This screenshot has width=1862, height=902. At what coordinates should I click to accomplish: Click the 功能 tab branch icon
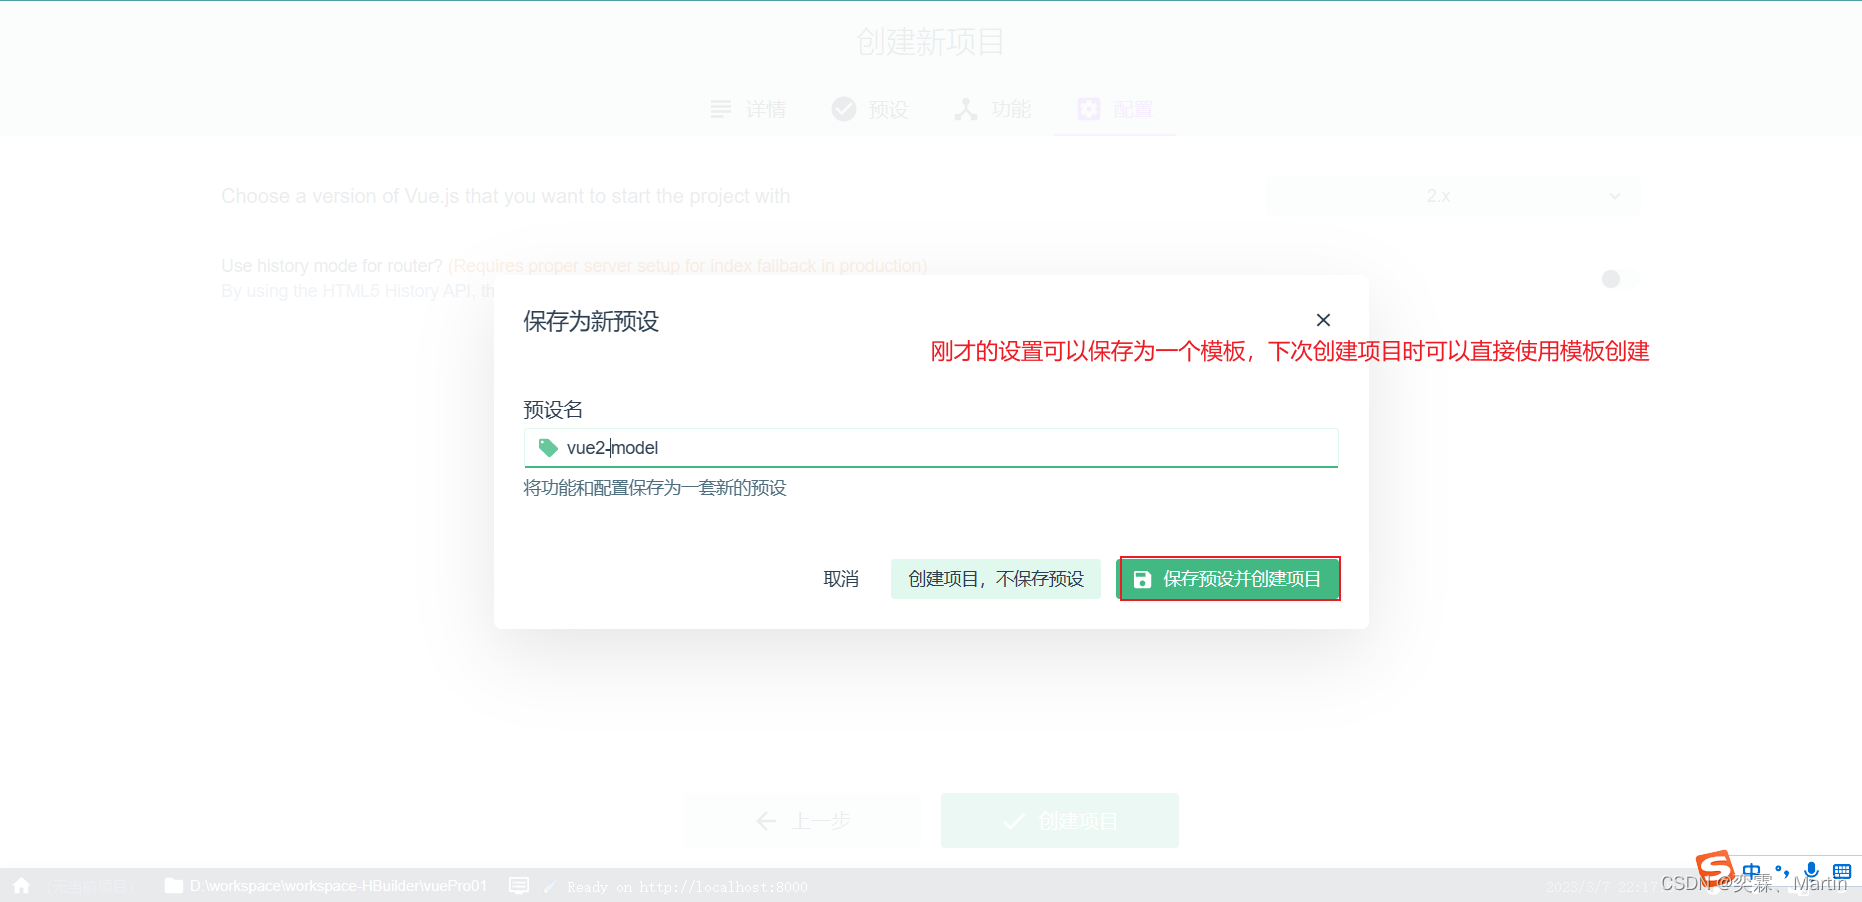click(966, 109)
